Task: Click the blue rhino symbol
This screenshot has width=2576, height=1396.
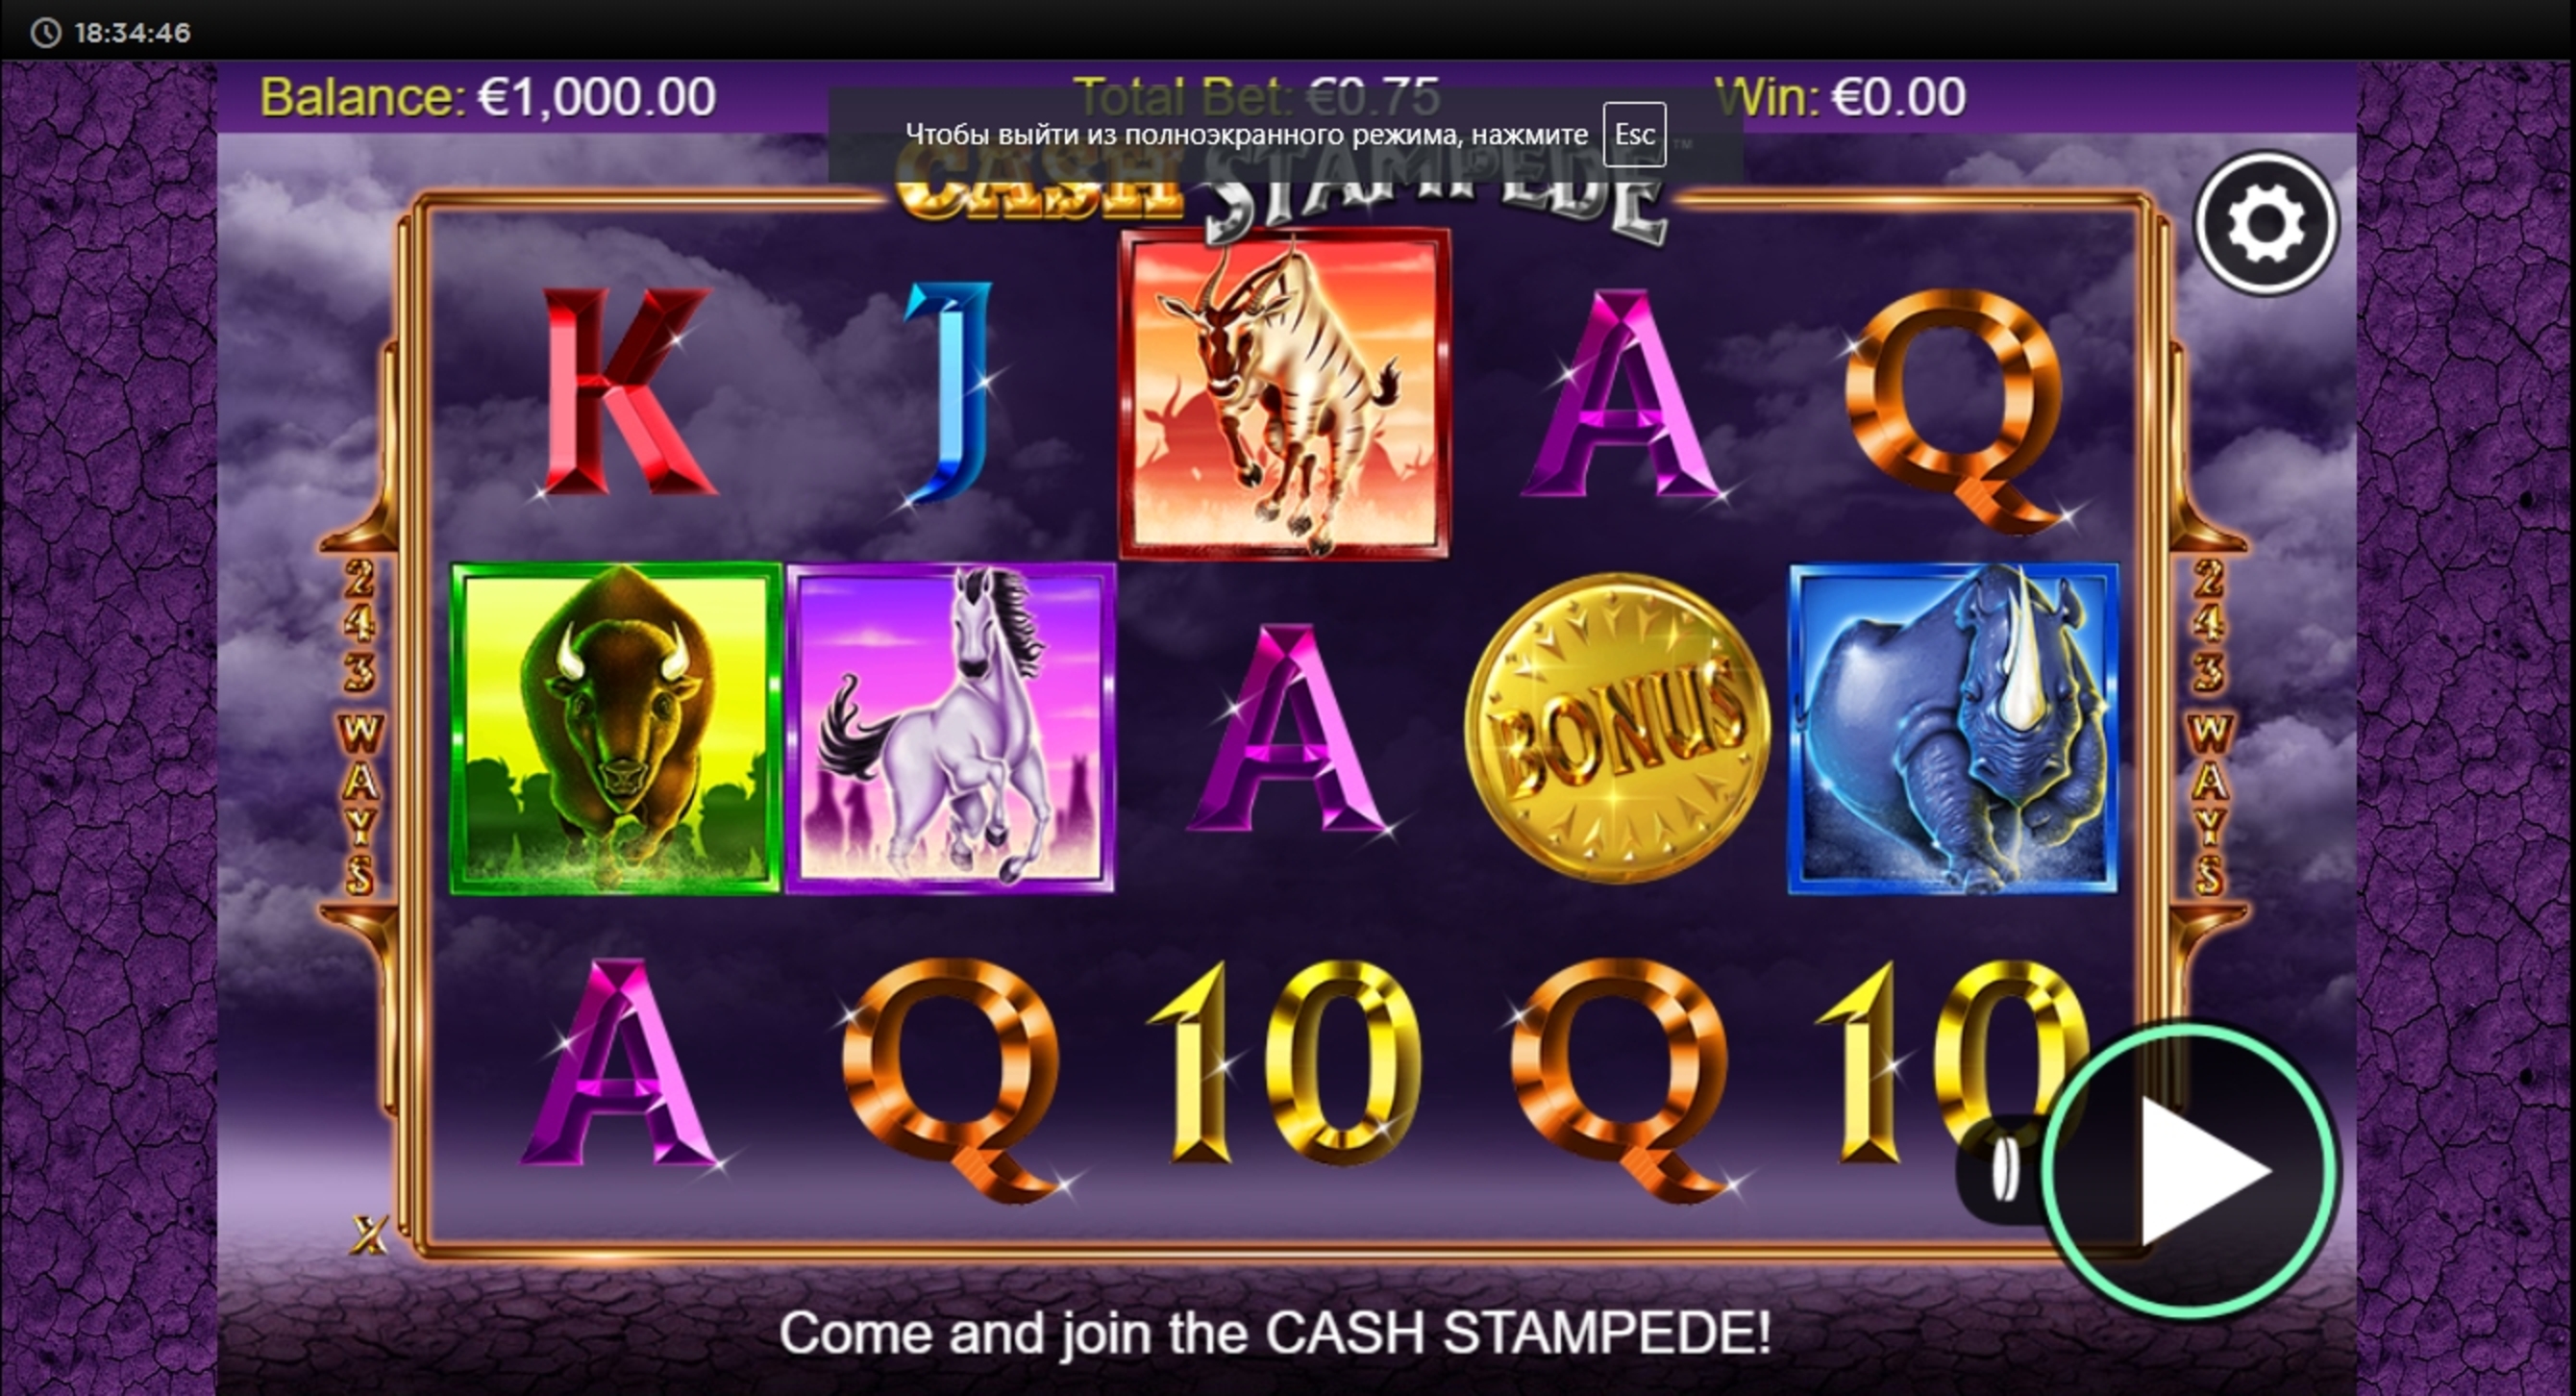Action: pos(1953,728)
